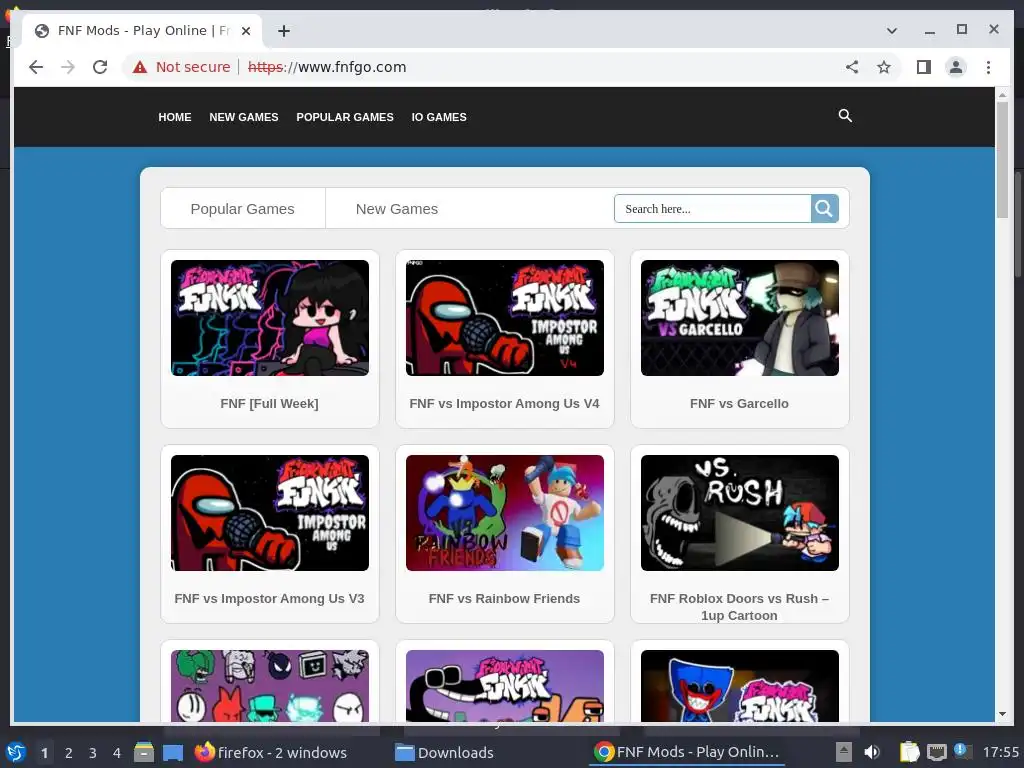The width and height of the screenshot is (1024, 768).
Task: Click FNF Roblox Doors vs Rush title
Action: pyautogui.click(x=739, y=607)
